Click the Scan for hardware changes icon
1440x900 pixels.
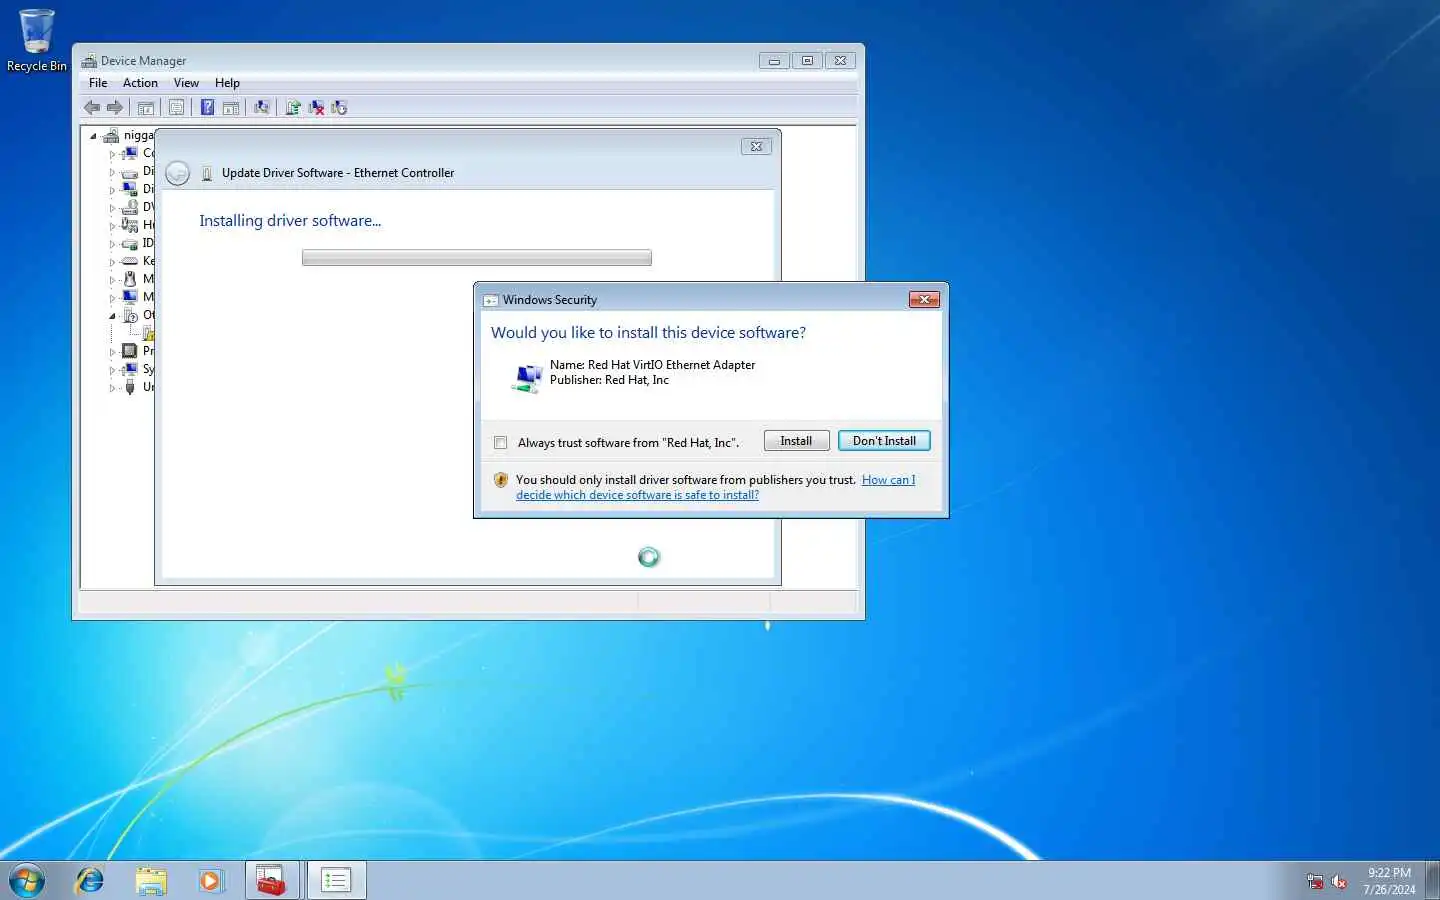(262, 108)
